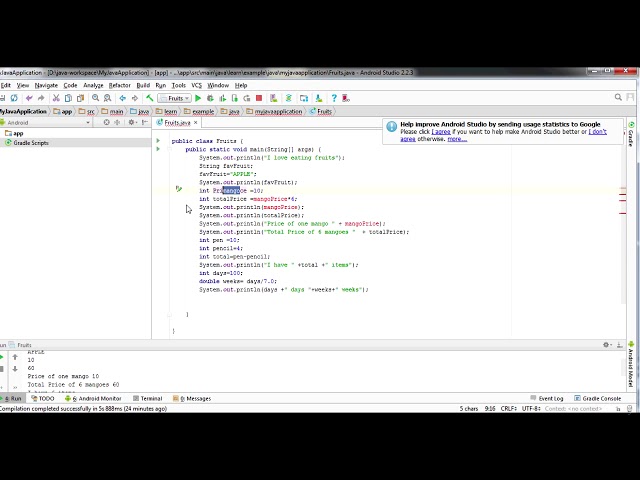Image resolution: width=640 pixels, height=480 pixels.
Task: Click the Project Structure icon
Action: coord(304,98)
